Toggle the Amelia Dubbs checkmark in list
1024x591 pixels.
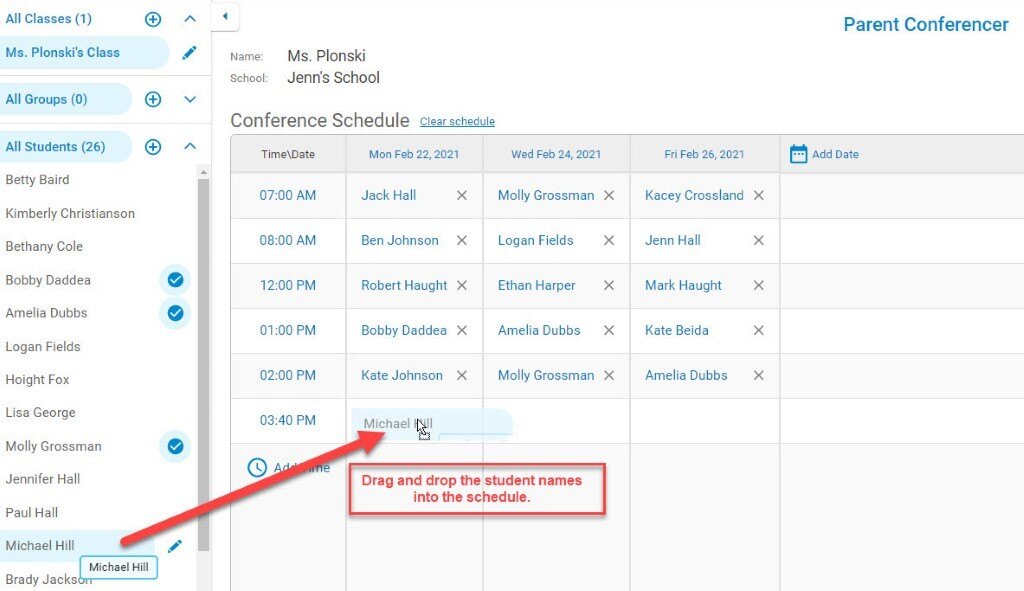coord(175,313)
